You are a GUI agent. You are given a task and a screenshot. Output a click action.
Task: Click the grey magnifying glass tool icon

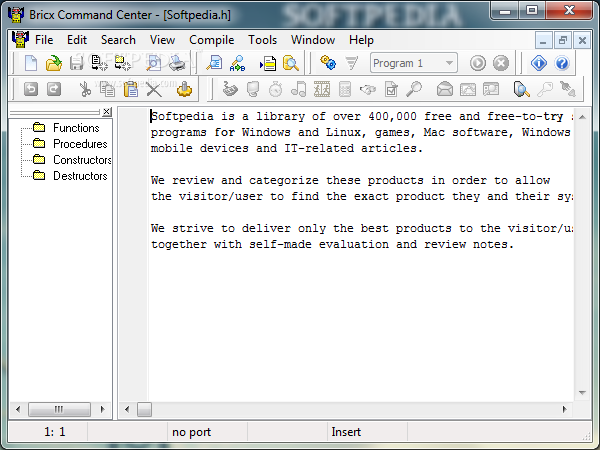(414, 89)
